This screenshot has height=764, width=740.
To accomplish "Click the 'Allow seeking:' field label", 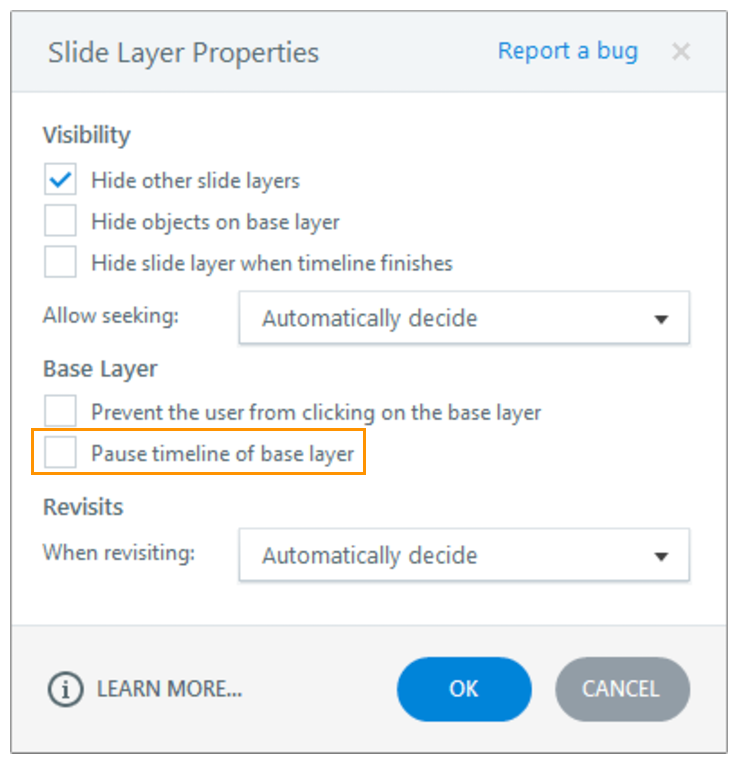I will (110, 316).
